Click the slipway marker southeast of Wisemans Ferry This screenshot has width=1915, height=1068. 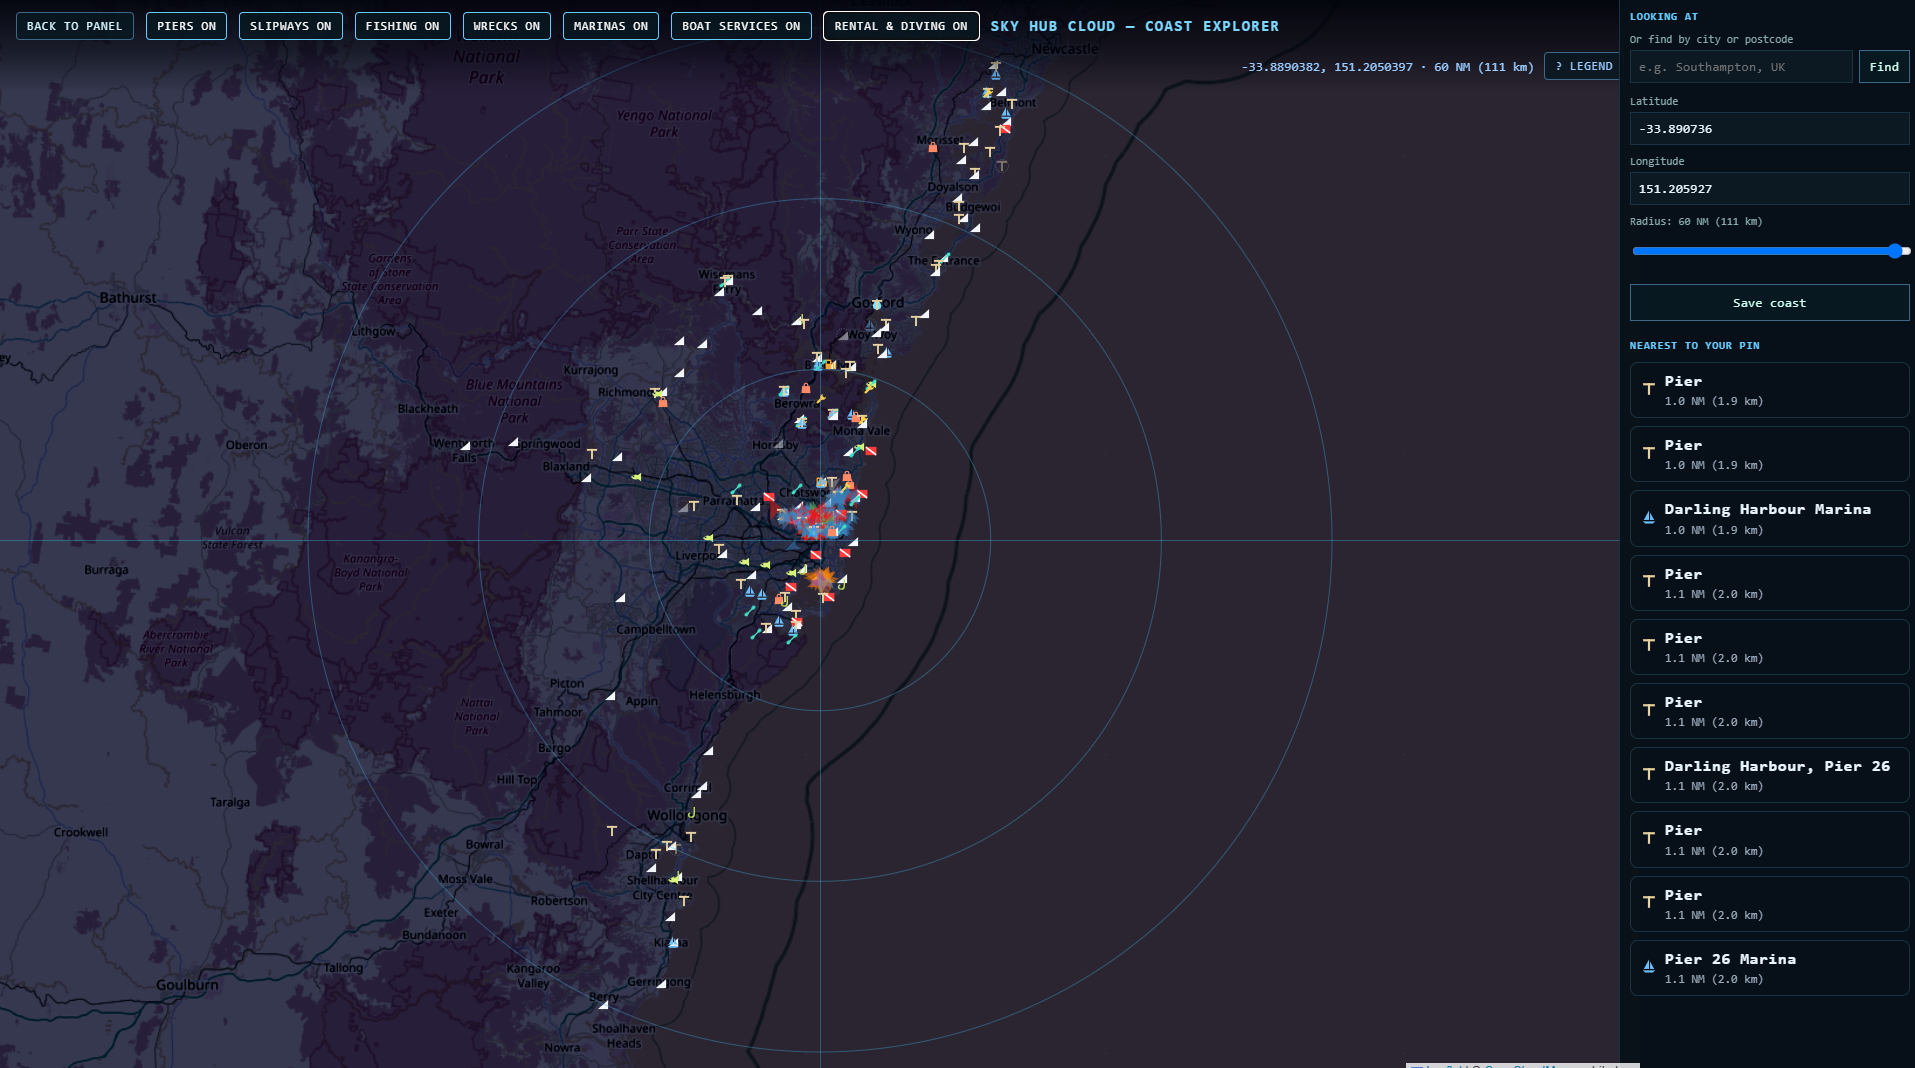pyautogui.click(x=757, y=311)
